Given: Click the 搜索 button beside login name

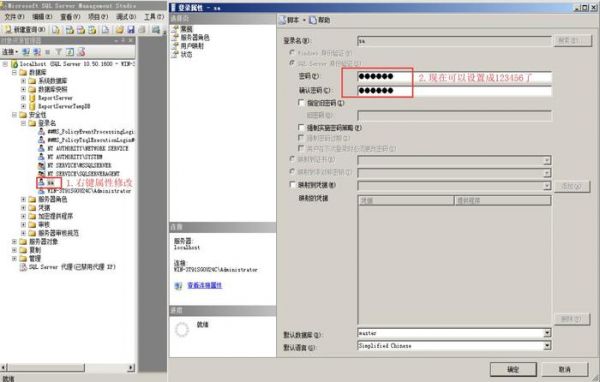Looking at the screenshot, I should pos(572,40).
